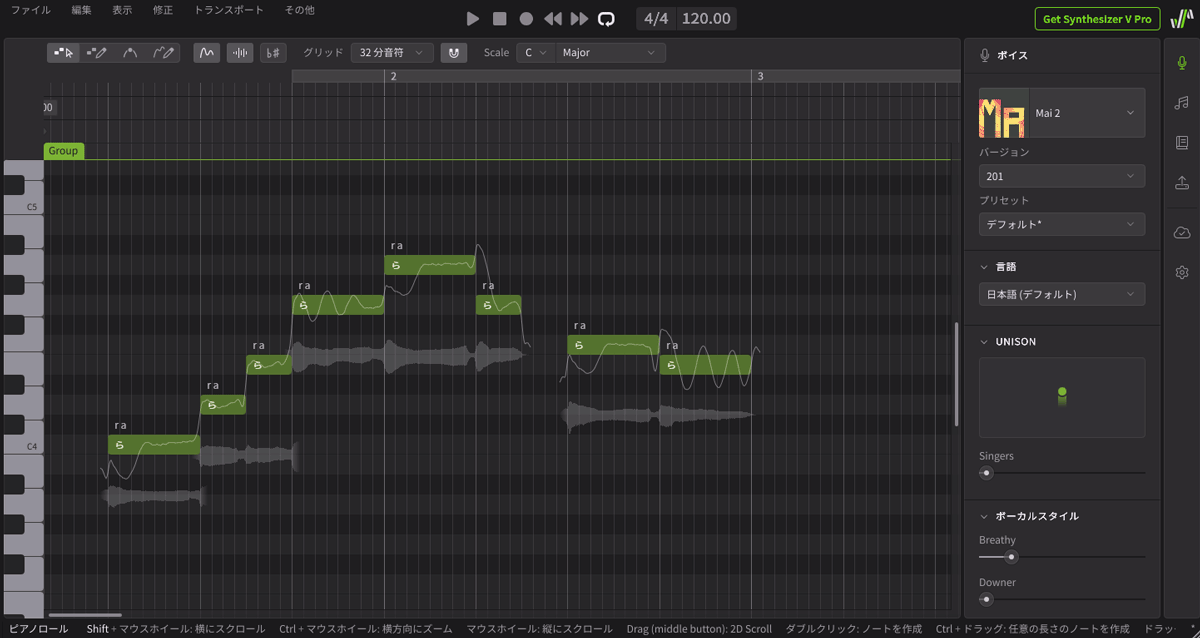This screenshot has width=1200, height=638.
Task: Select the last ra note on the right
Action: coord(705,365)
